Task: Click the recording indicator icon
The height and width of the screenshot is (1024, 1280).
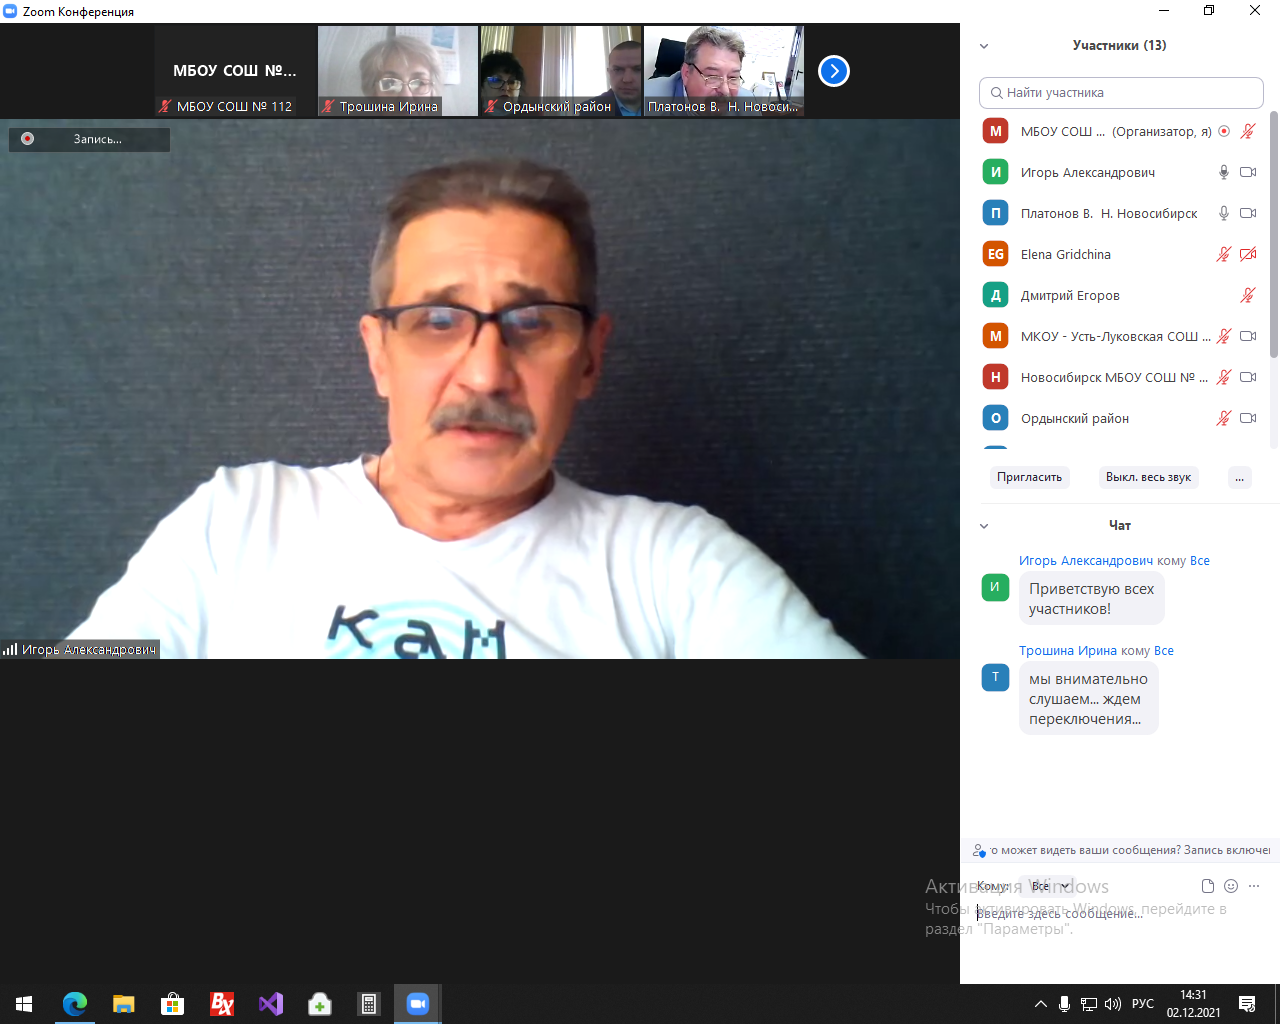Action: click(28, 139)
